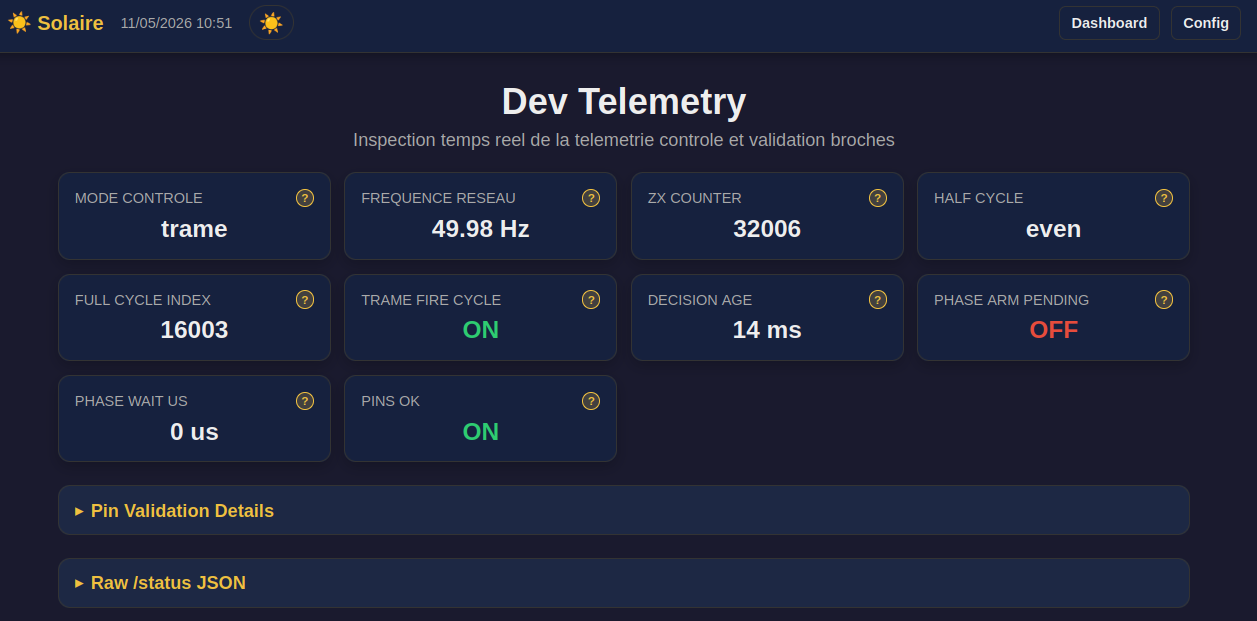Expand Pin Validation Details section
Viewport: 1257px width, 621px height.
624,510
